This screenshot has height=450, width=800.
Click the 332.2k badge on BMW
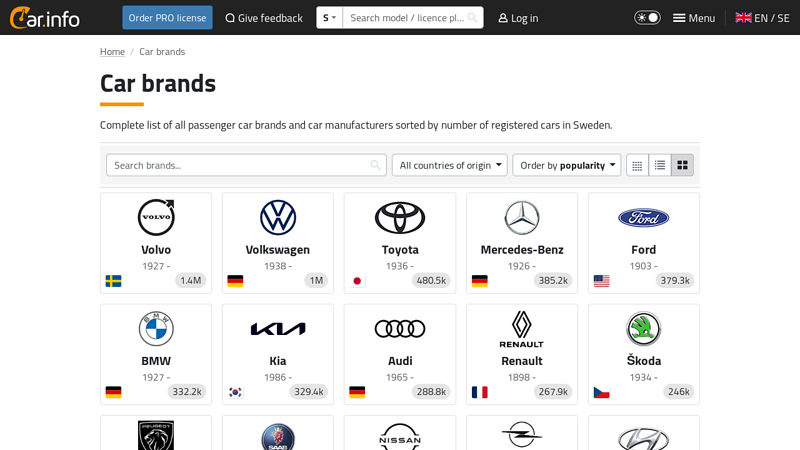(x=187, y=392)
